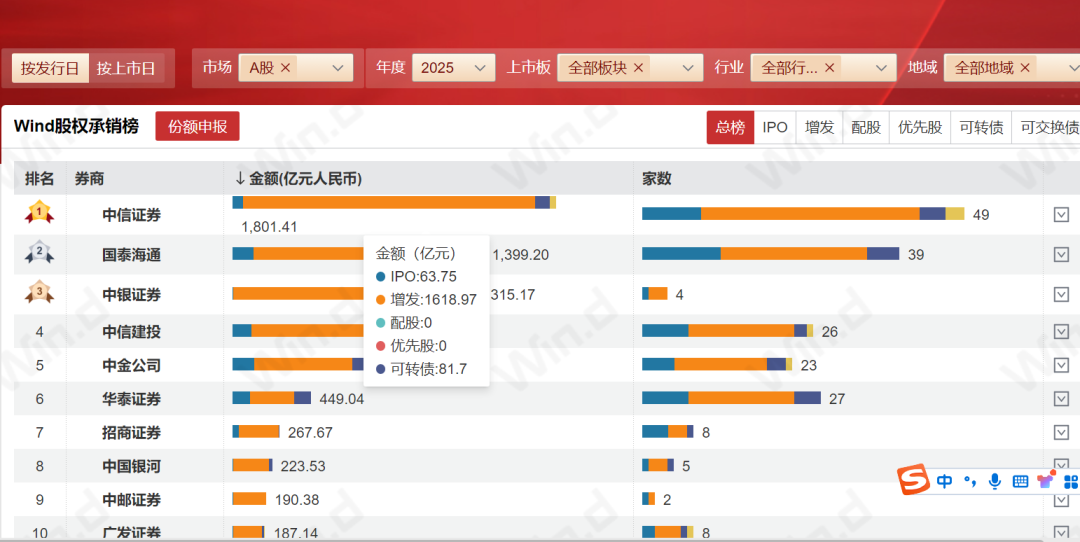Click amount value 449.04

pos(341,399)
